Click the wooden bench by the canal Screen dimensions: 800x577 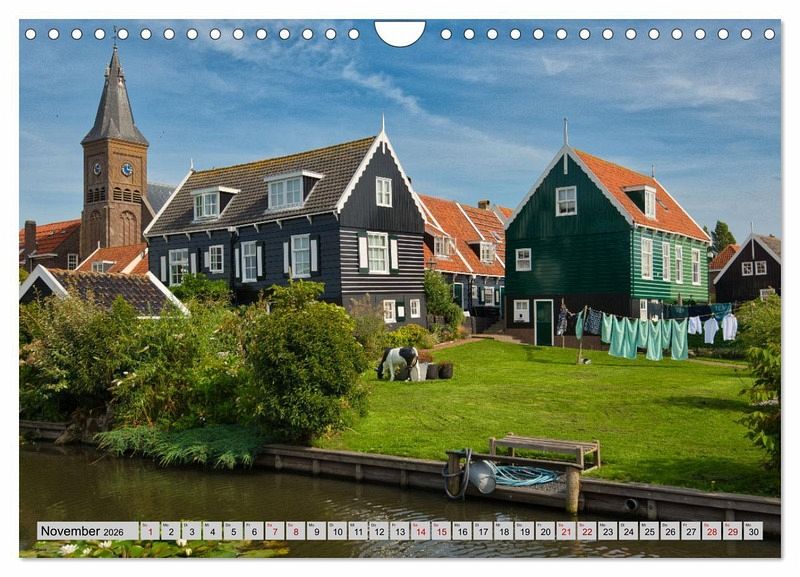(x=545, y=449)
